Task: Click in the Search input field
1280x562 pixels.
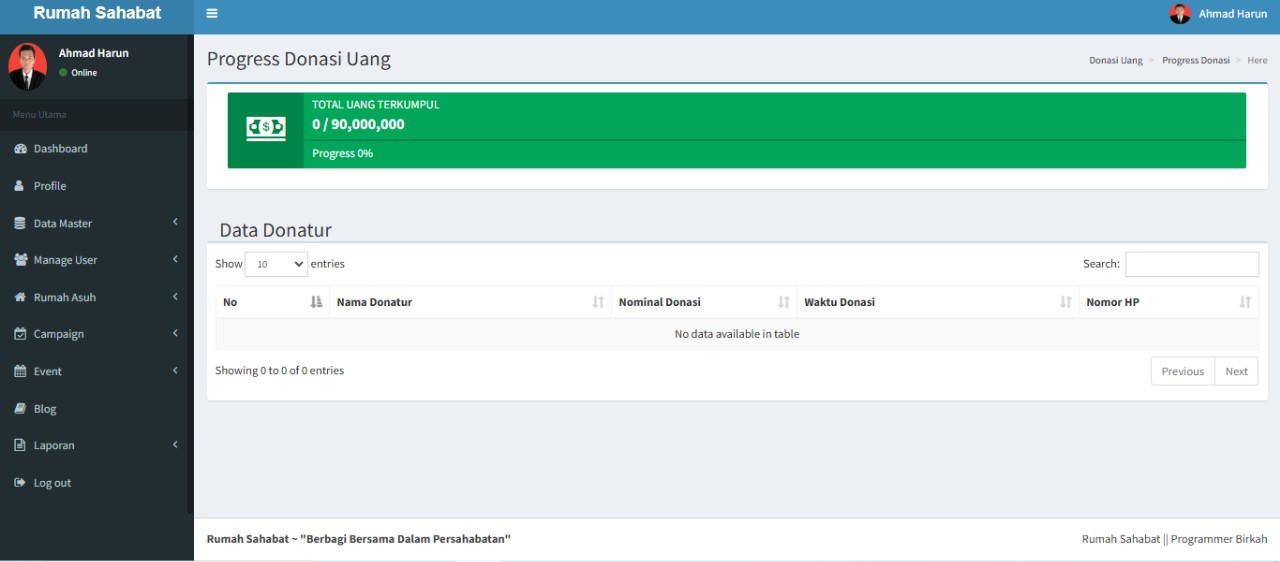Action: pos(1191,264)
